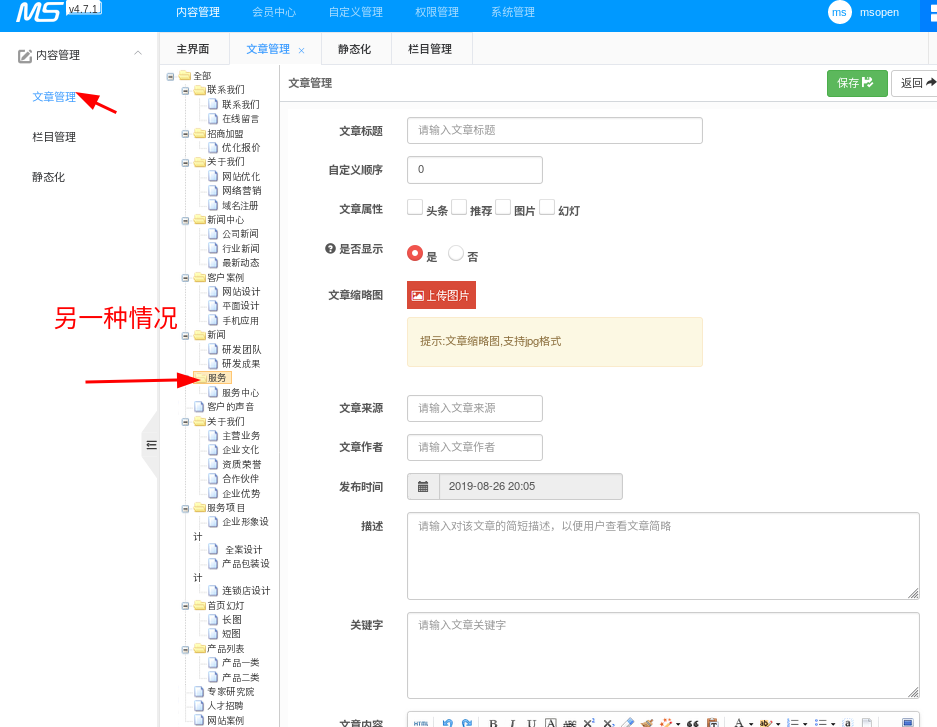Click the green 保存 button
Viewport: 937px width, 727px height.
pyautogui.click(x=857, y=83)
